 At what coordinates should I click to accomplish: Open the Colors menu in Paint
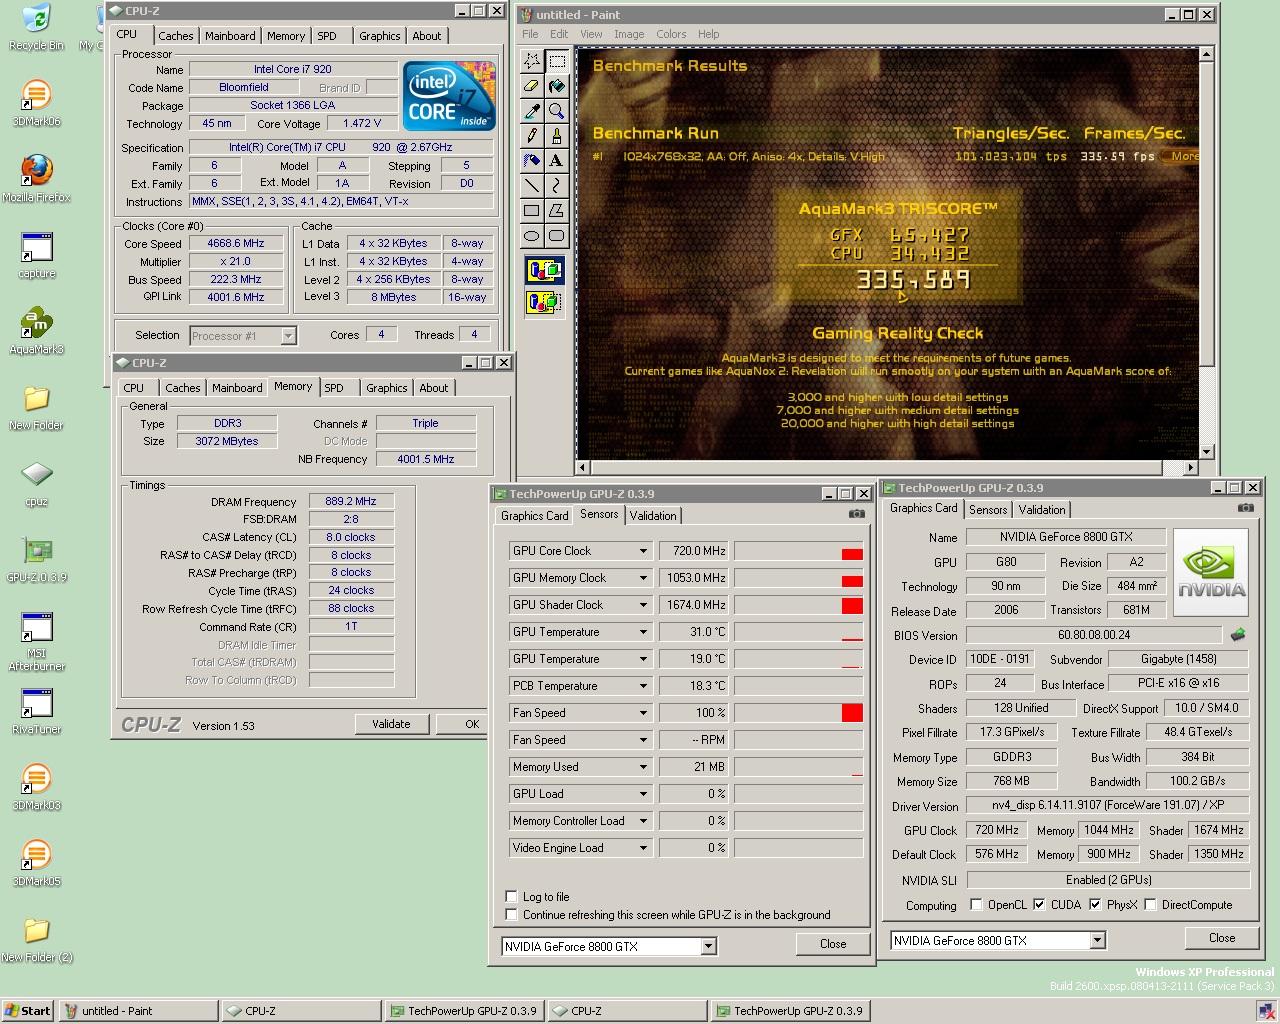point(671,34)
